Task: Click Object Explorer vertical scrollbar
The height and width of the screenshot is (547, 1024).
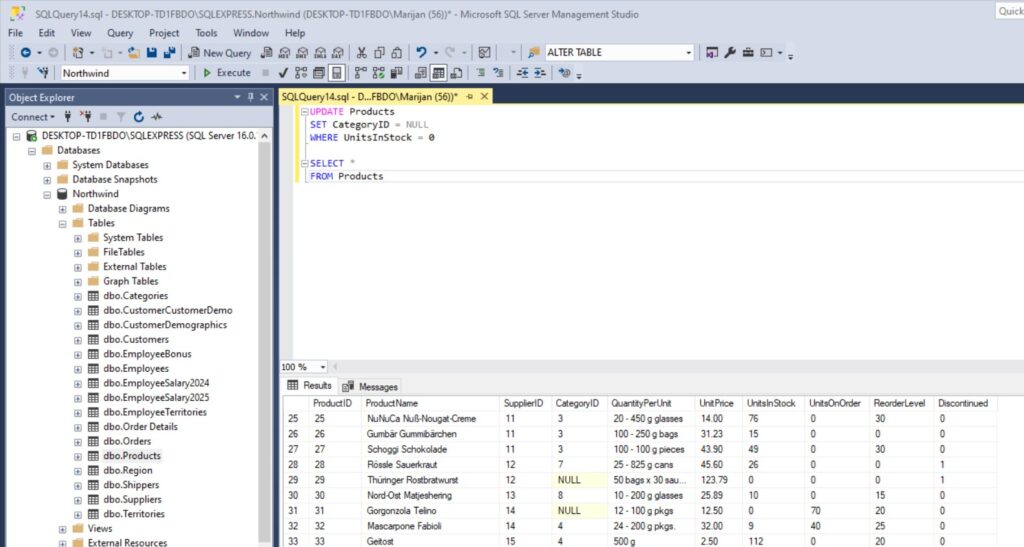Action: [x=264, y=339]
